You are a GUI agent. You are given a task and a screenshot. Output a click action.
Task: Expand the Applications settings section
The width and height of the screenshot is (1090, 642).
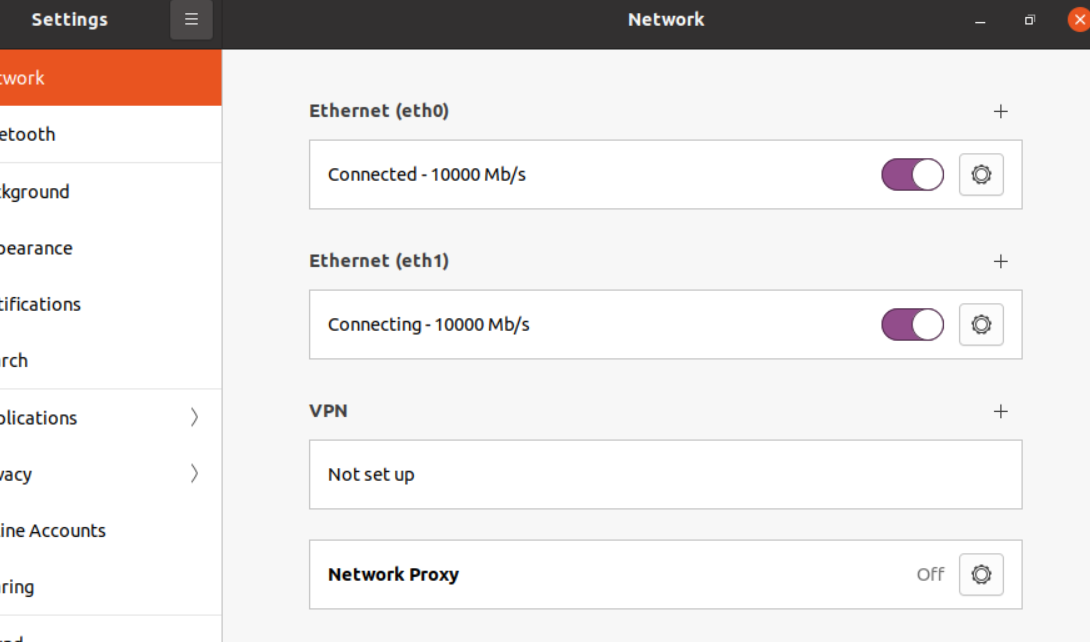[100, 418]
